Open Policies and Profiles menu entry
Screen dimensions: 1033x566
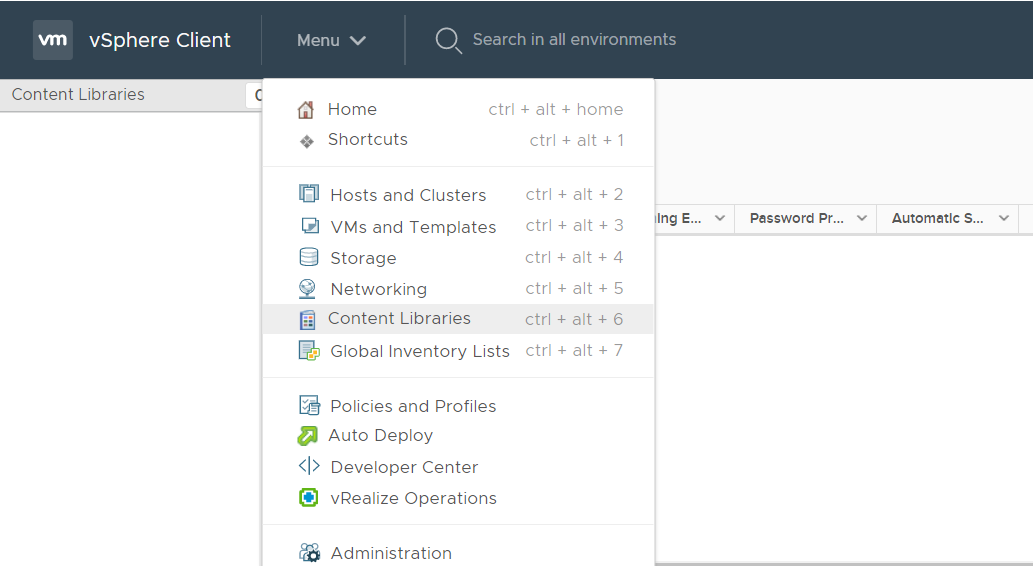coord(413,406)
